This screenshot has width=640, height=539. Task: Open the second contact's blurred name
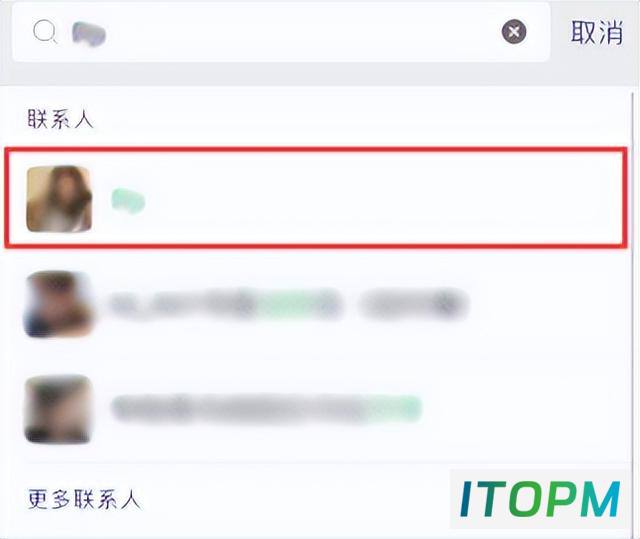pos(289,304)
